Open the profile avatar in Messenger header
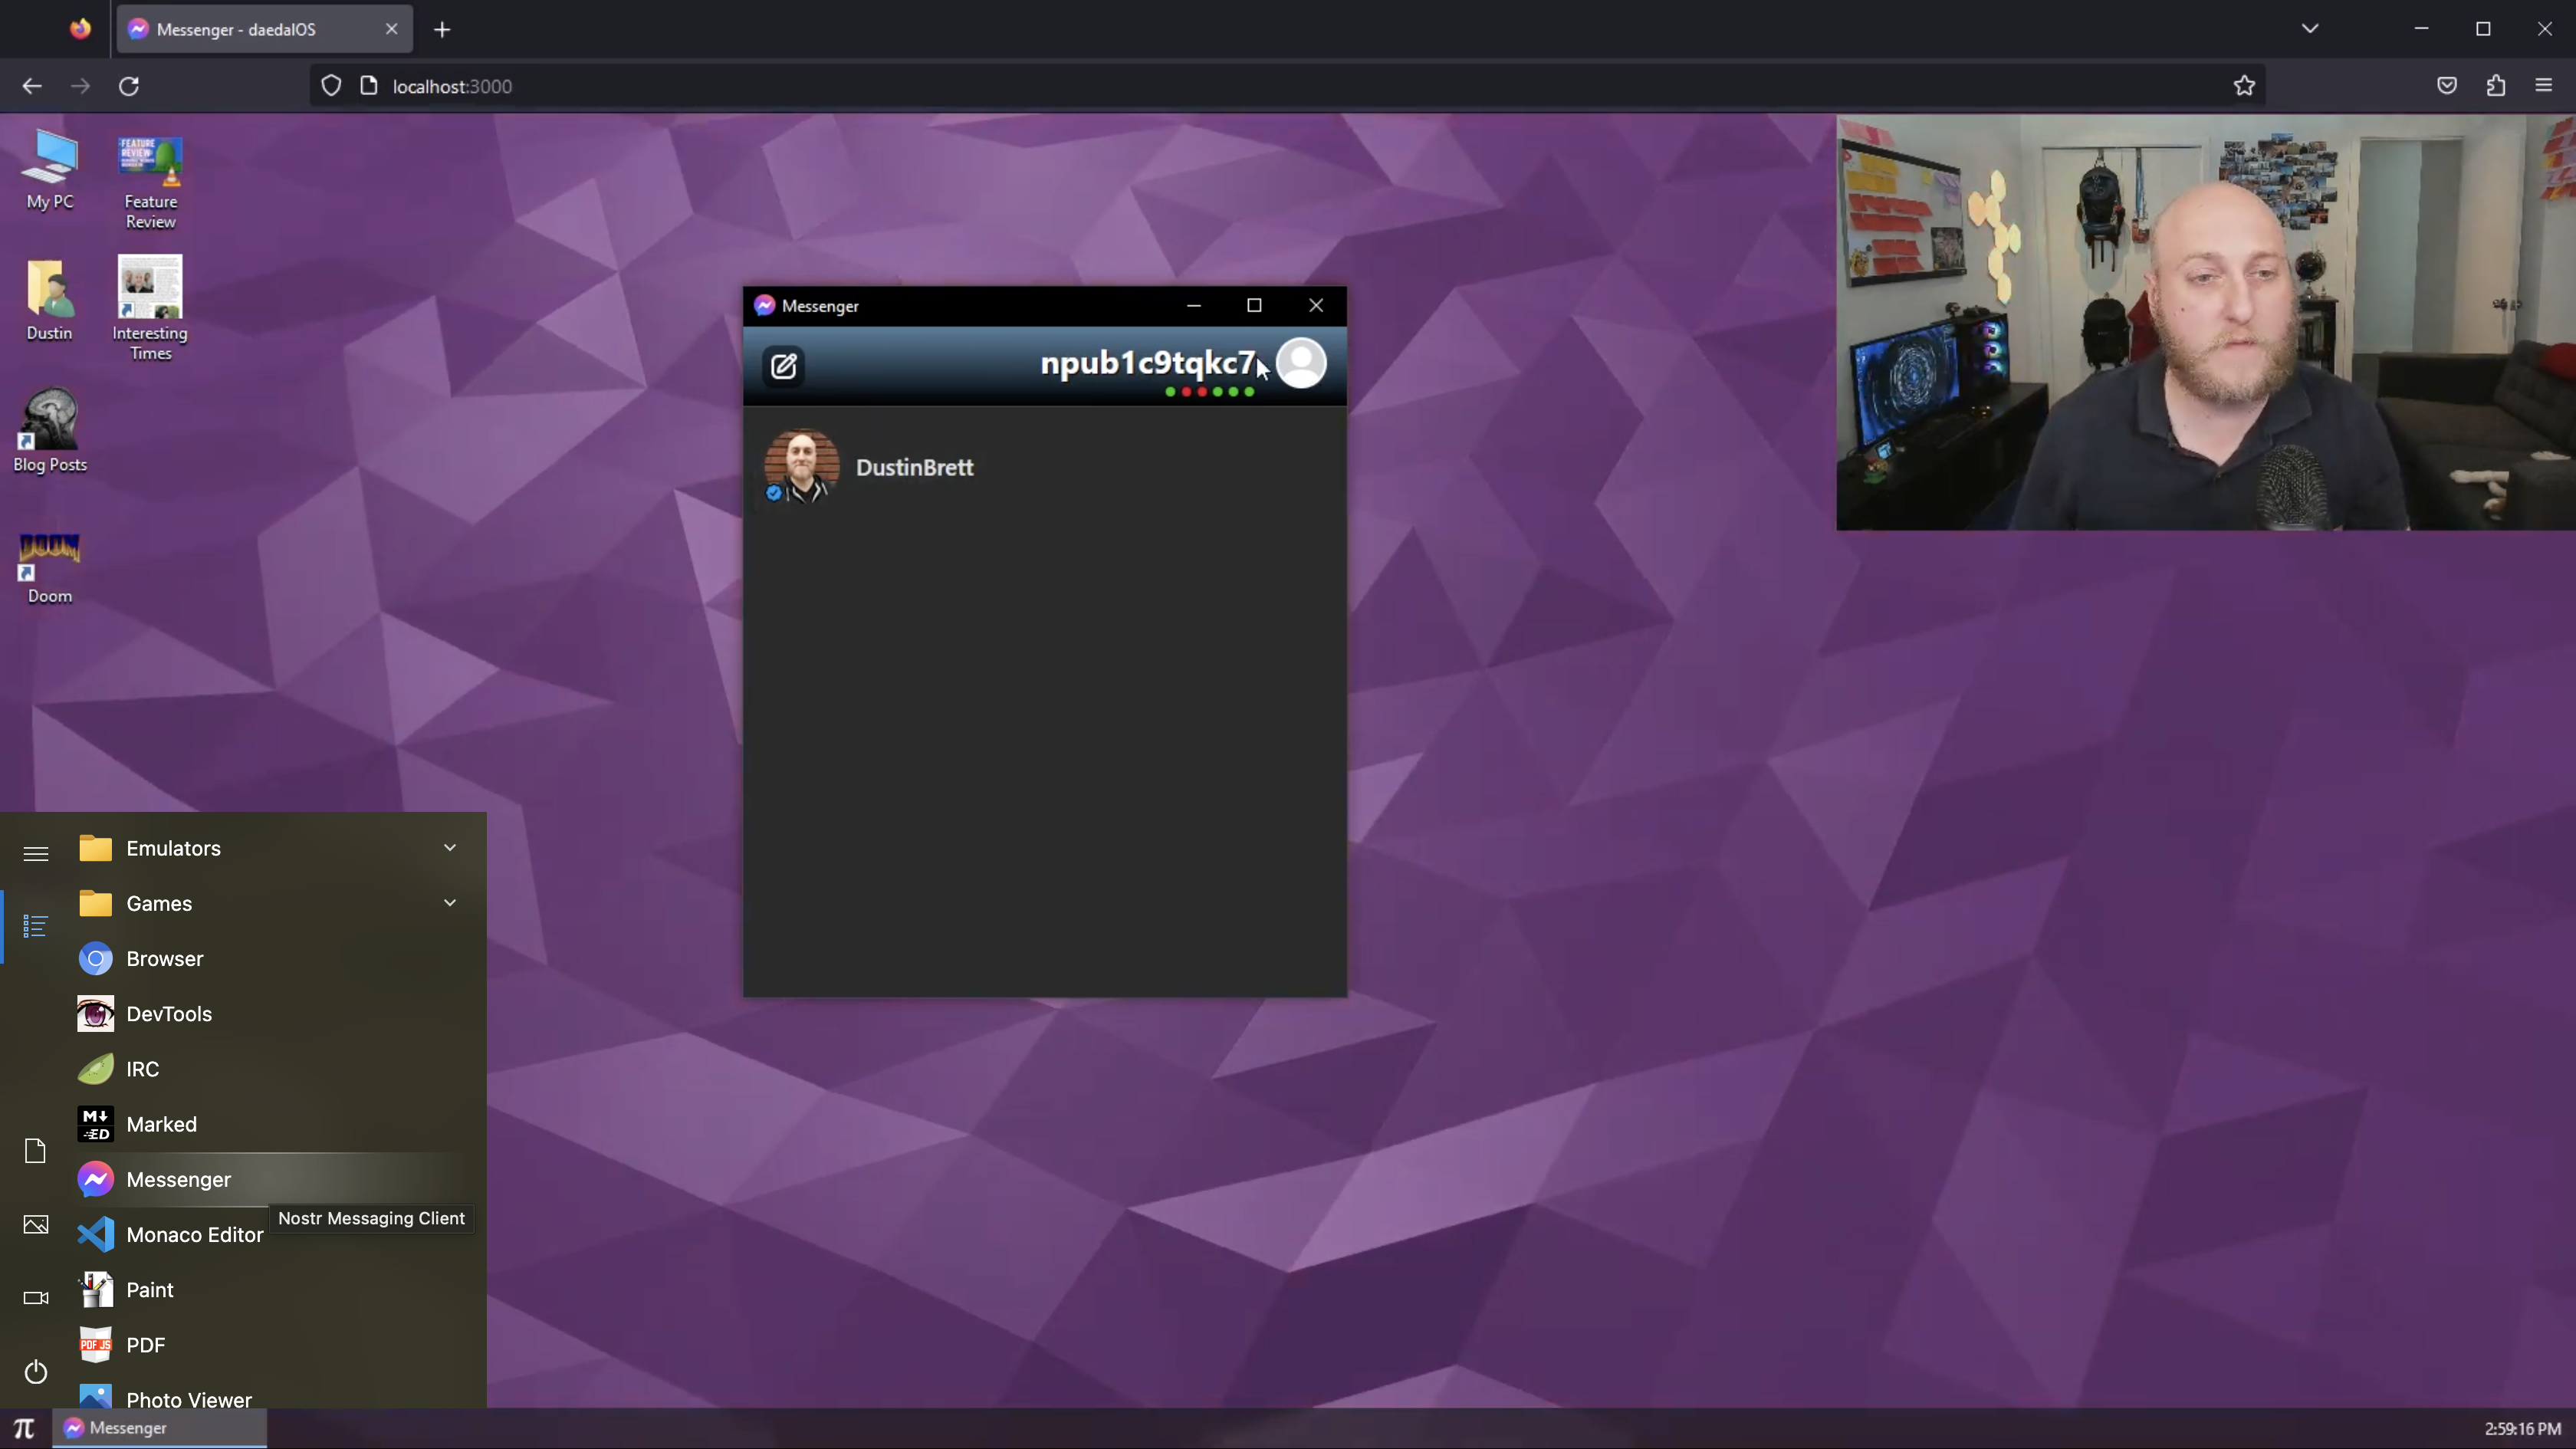The width and height of the screenshot is (2576, 1449). click(1301, 364)
